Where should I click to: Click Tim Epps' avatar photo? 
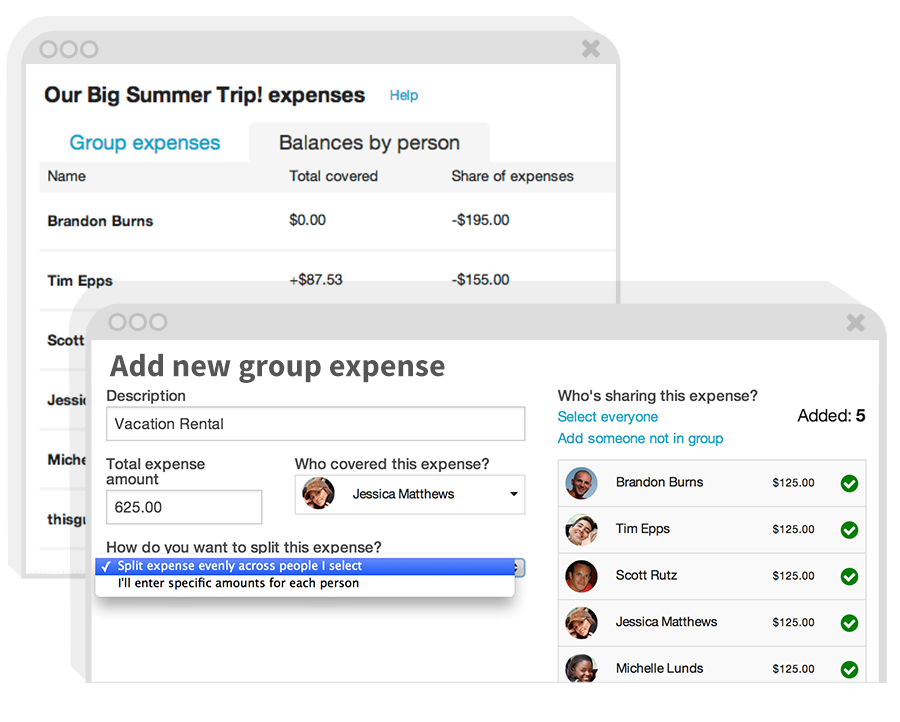(581, 529)
